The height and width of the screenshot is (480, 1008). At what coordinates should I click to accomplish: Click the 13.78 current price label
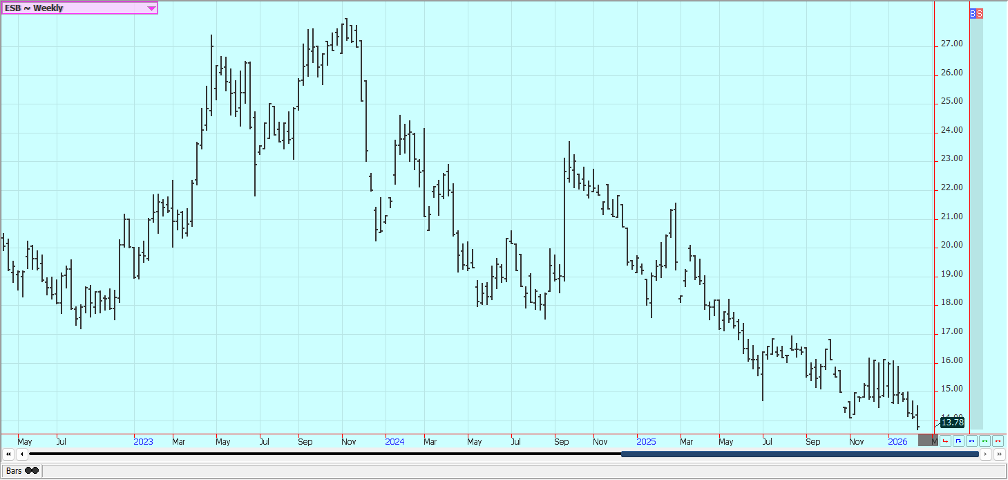point(952,423)
